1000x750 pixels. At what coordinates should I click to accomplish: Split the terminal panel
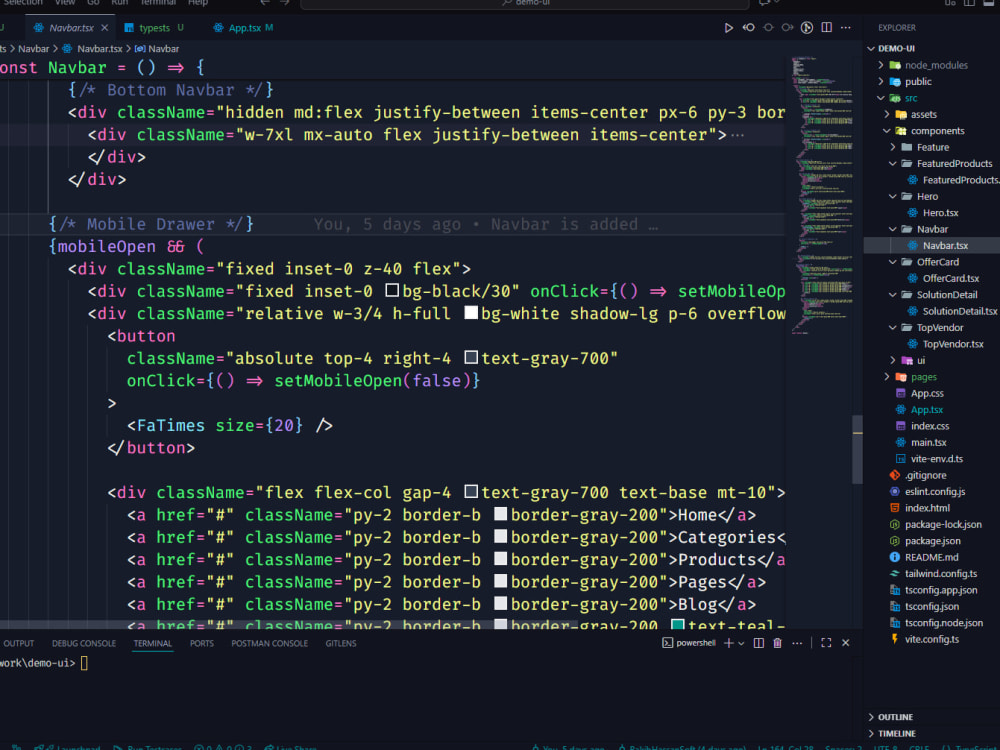tap(758, 643)
